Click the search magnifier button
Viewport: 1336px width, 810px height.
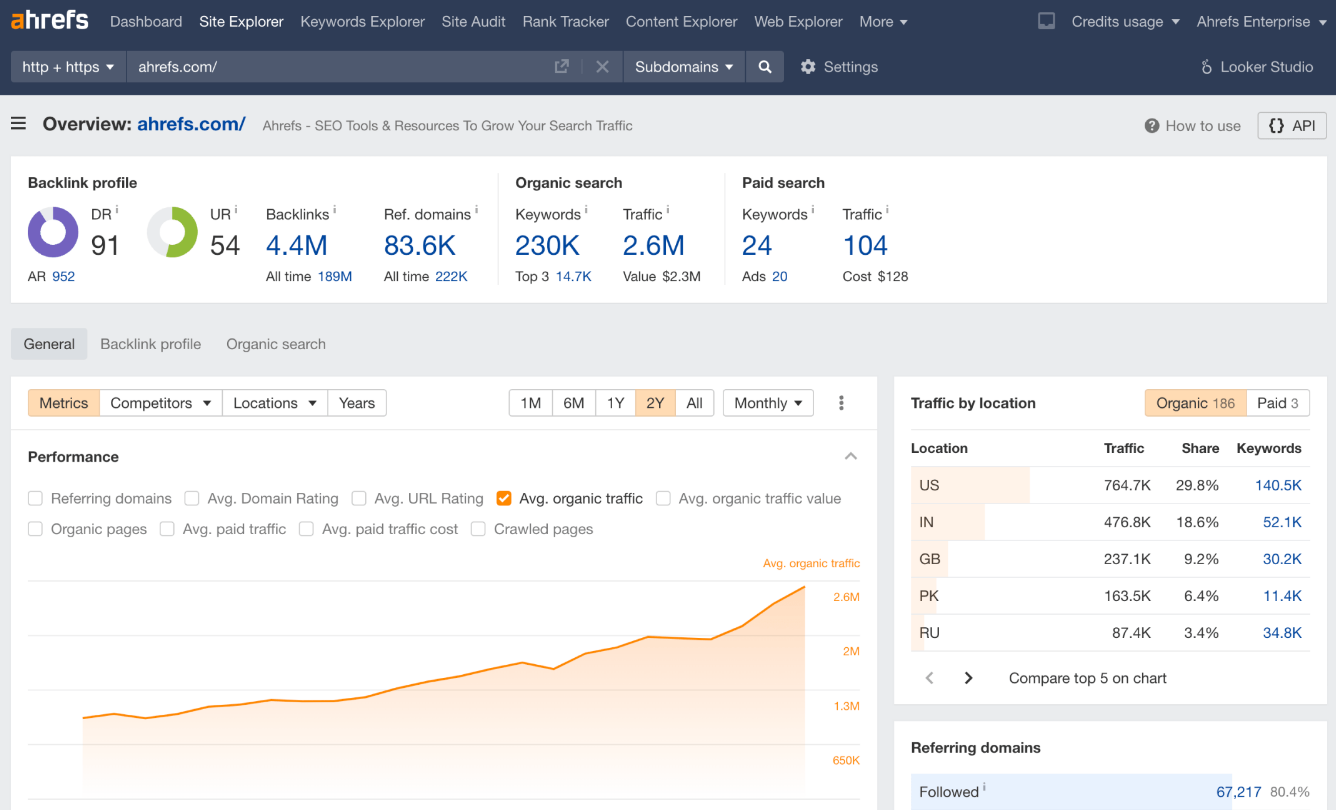[x=765, y=67]
